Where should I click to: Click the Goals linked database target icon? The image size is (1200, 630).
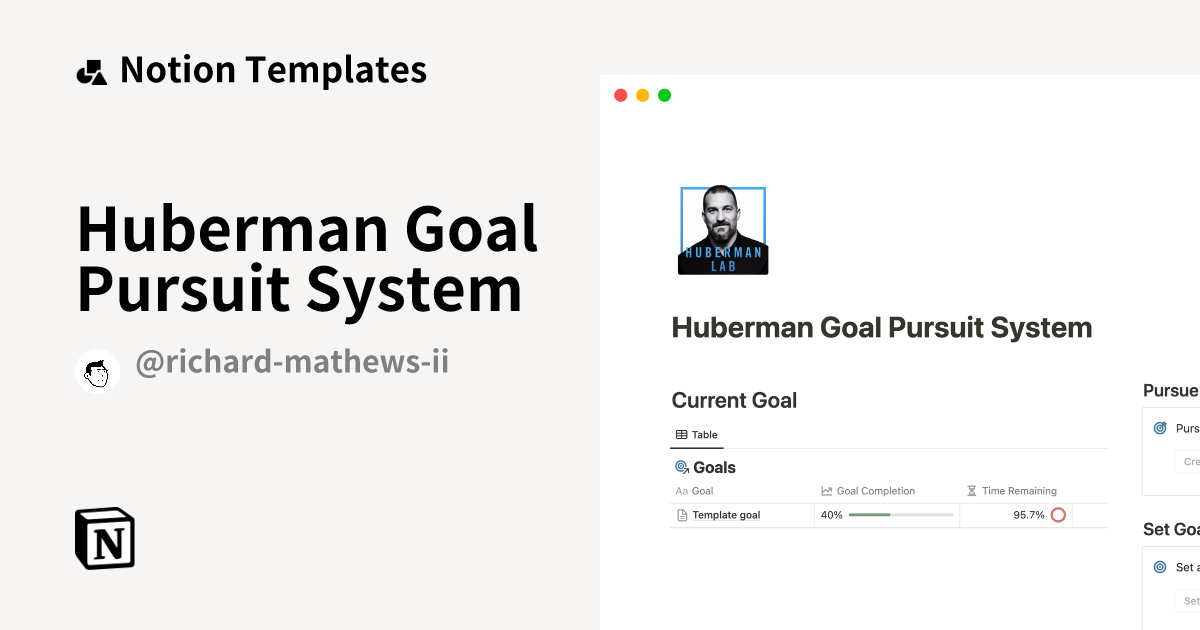click(x=679, y=467)
